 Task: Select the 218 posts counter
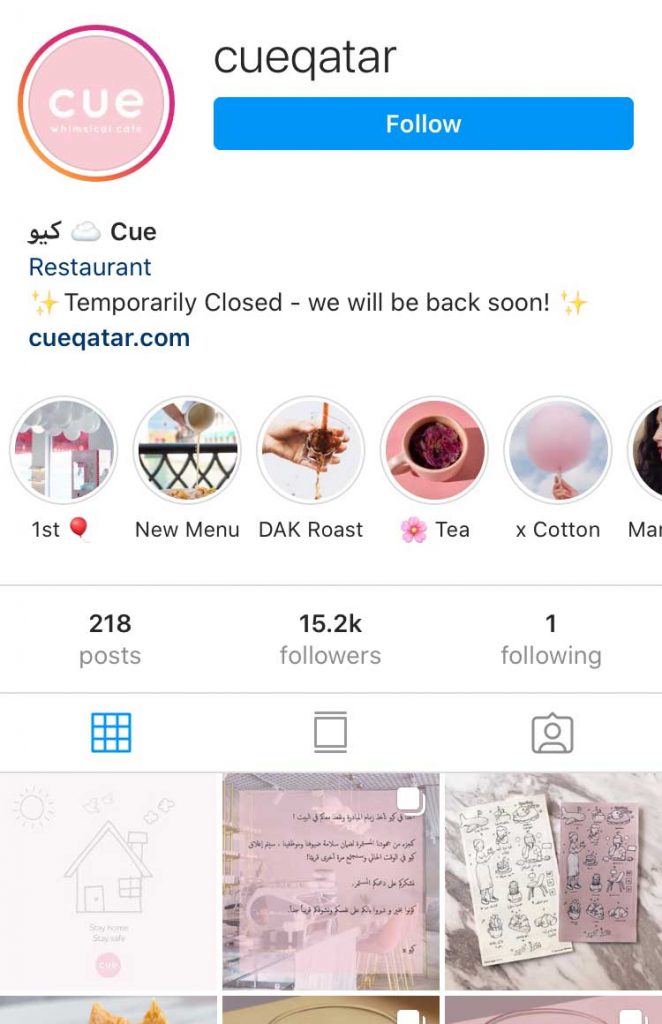[x=110, y=639]
